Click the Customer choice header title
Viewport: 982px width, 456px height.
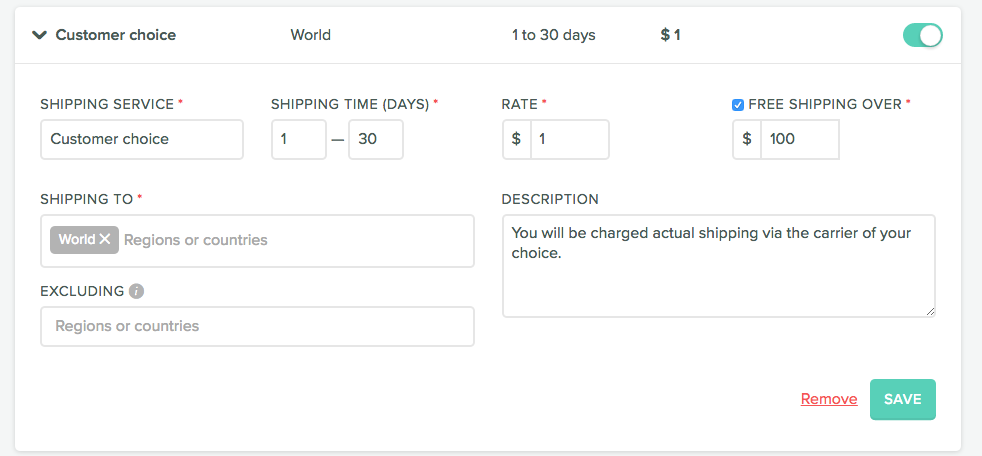click(115, 35)
